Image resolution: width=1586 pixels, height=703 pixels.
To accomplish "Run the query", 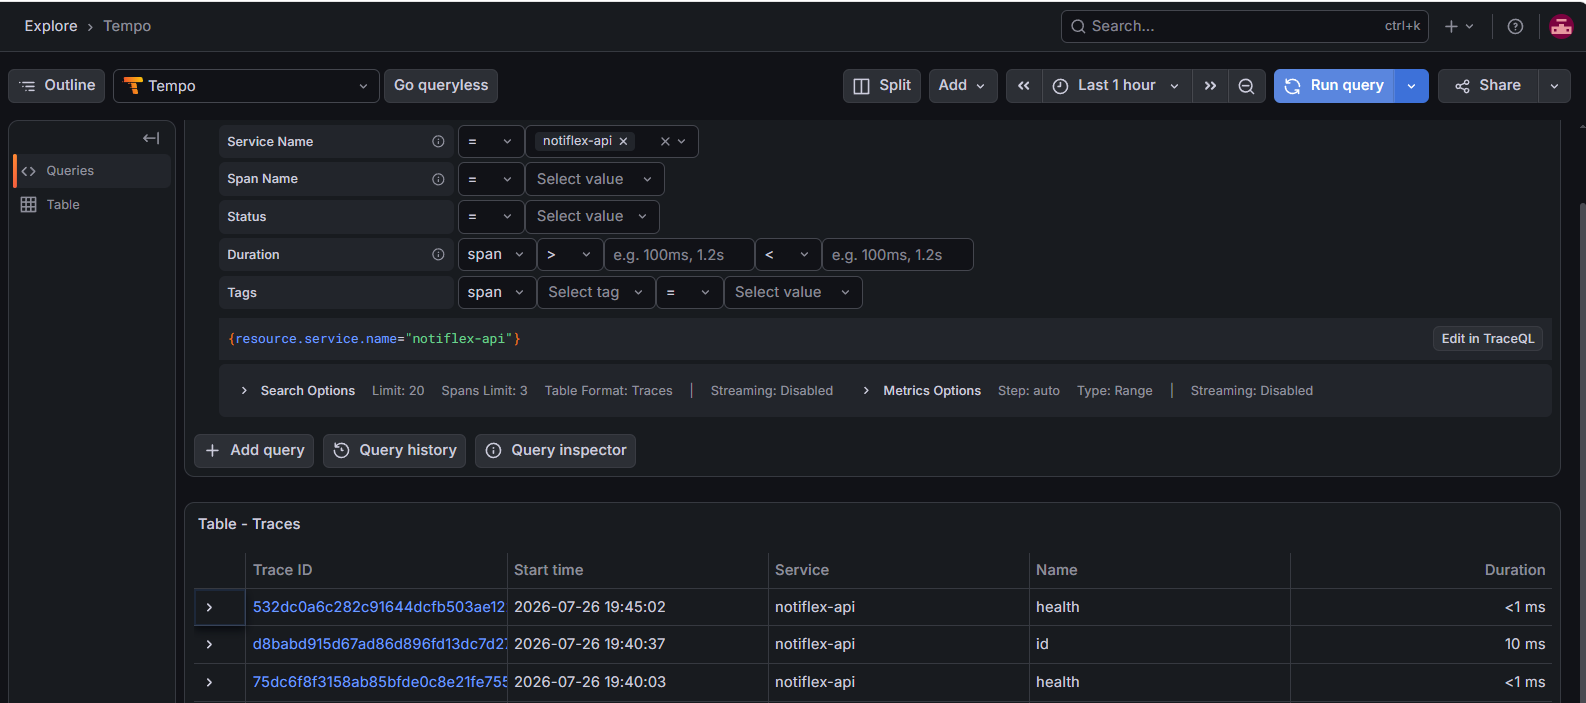I will click(1334, 86).
